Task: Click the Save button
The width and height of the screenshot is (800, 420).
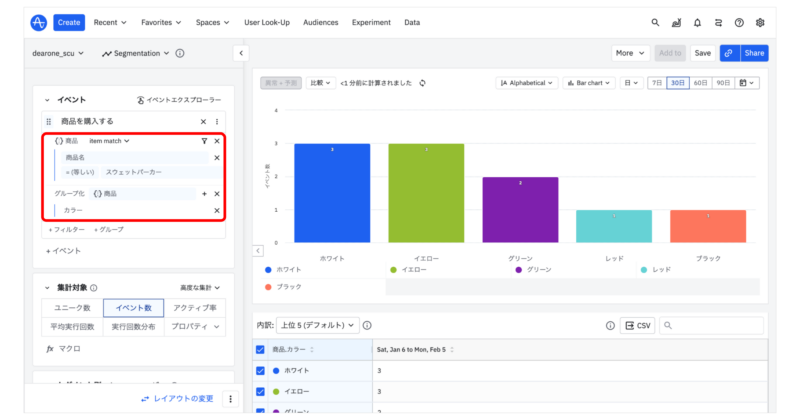Action: point(702,53)
